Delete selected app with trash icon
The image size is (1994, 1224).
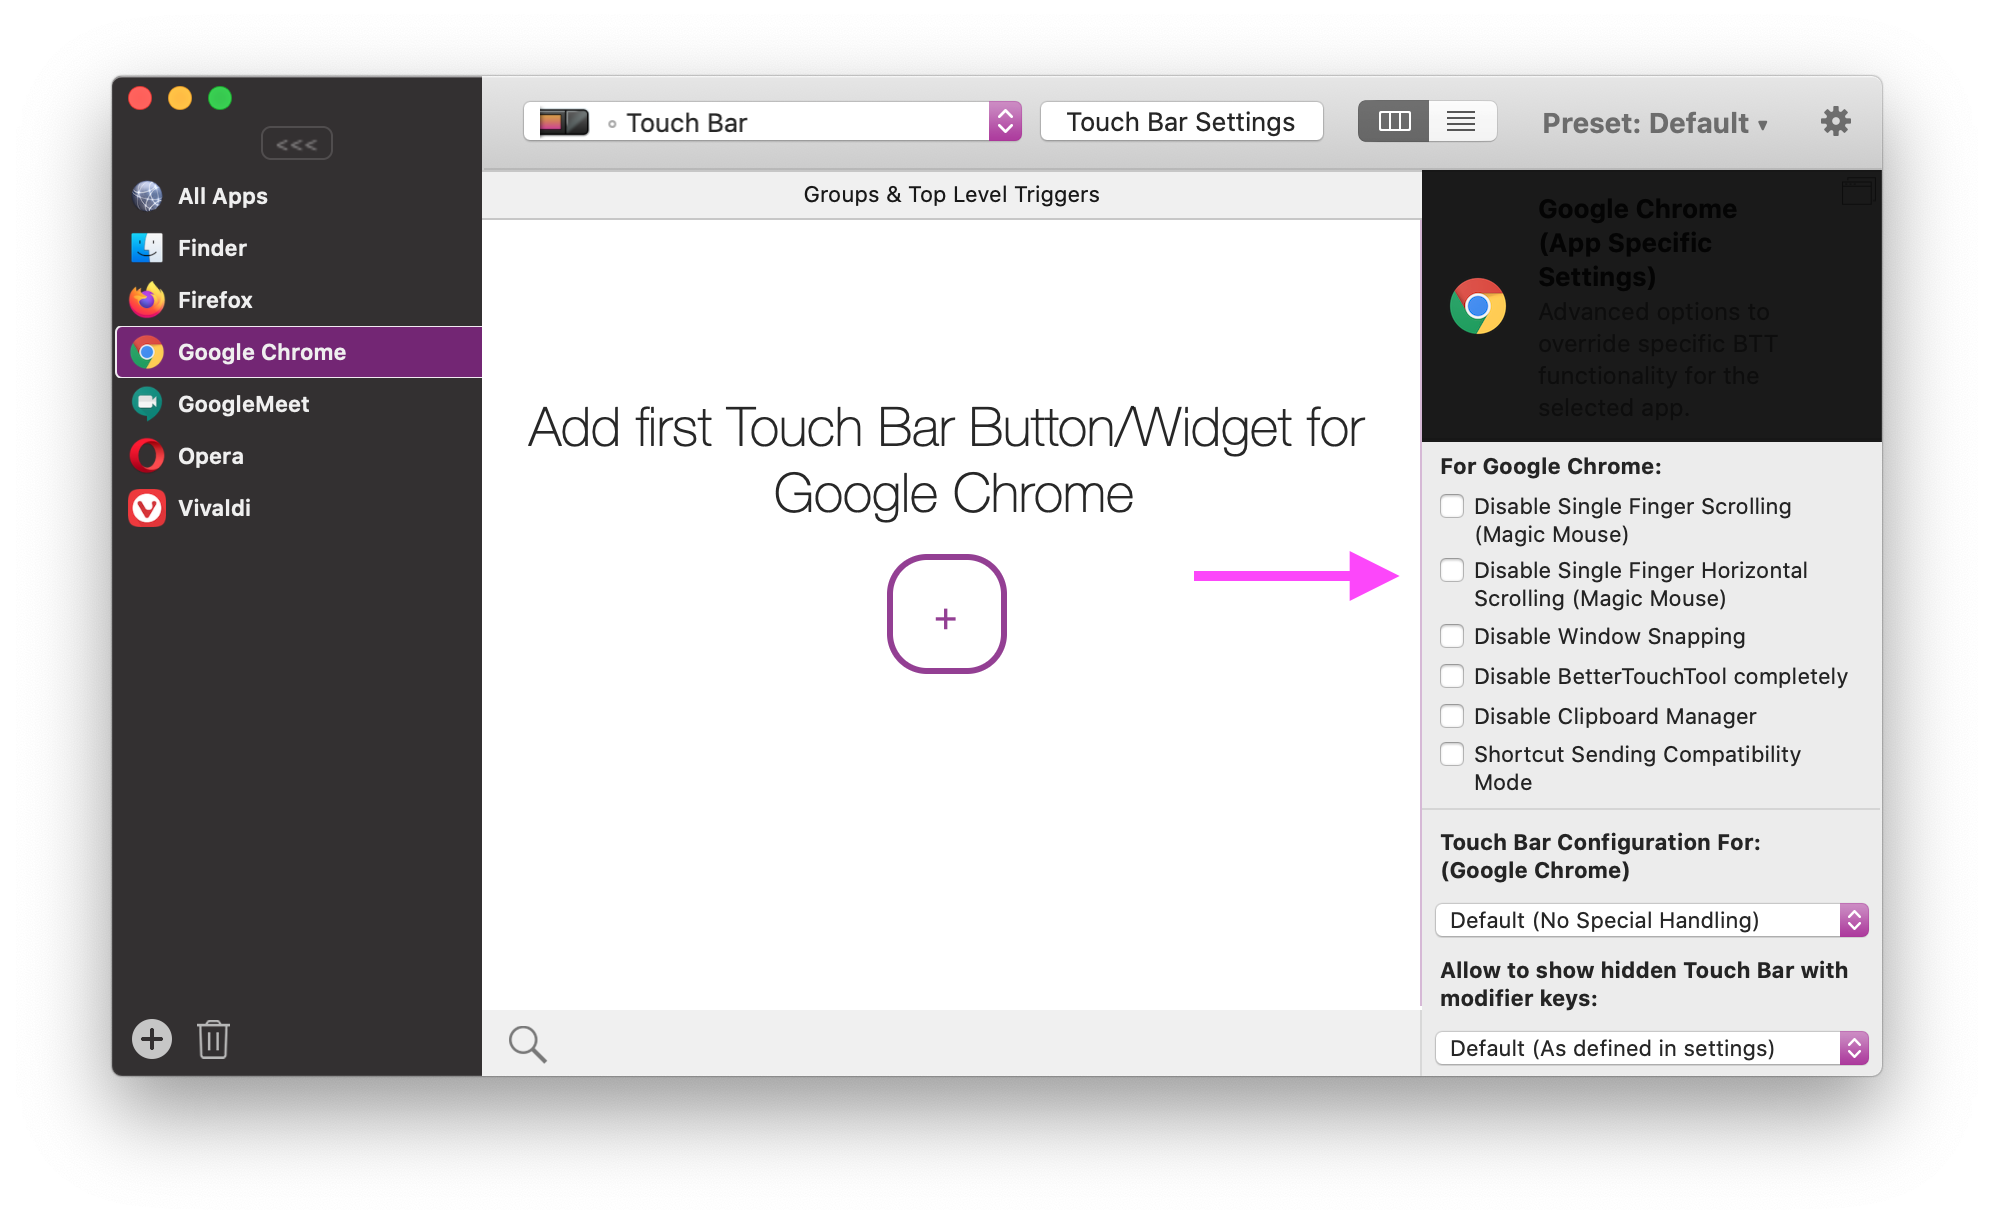[x=213, y=1039]
